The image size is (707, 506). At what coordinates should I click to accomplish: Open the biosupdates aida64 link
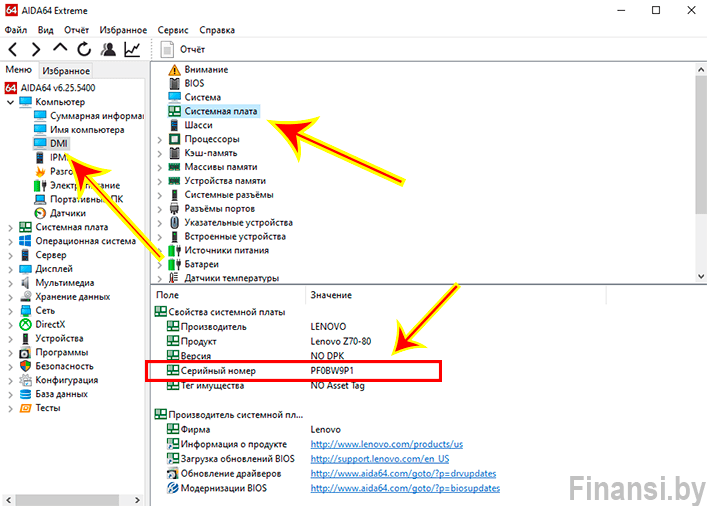pos(405,488)
